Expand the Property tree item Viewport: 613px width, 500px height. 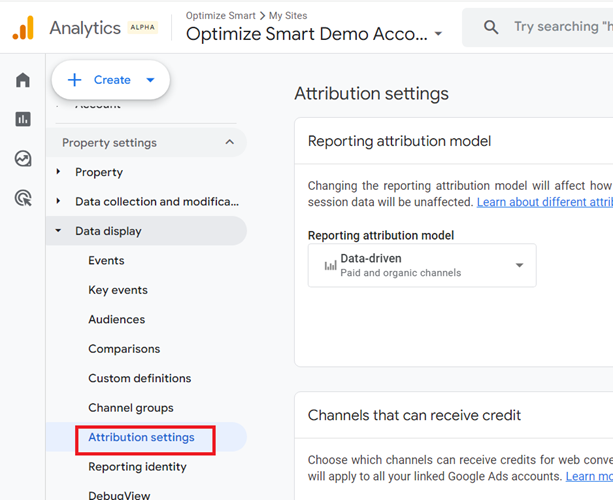58,171
